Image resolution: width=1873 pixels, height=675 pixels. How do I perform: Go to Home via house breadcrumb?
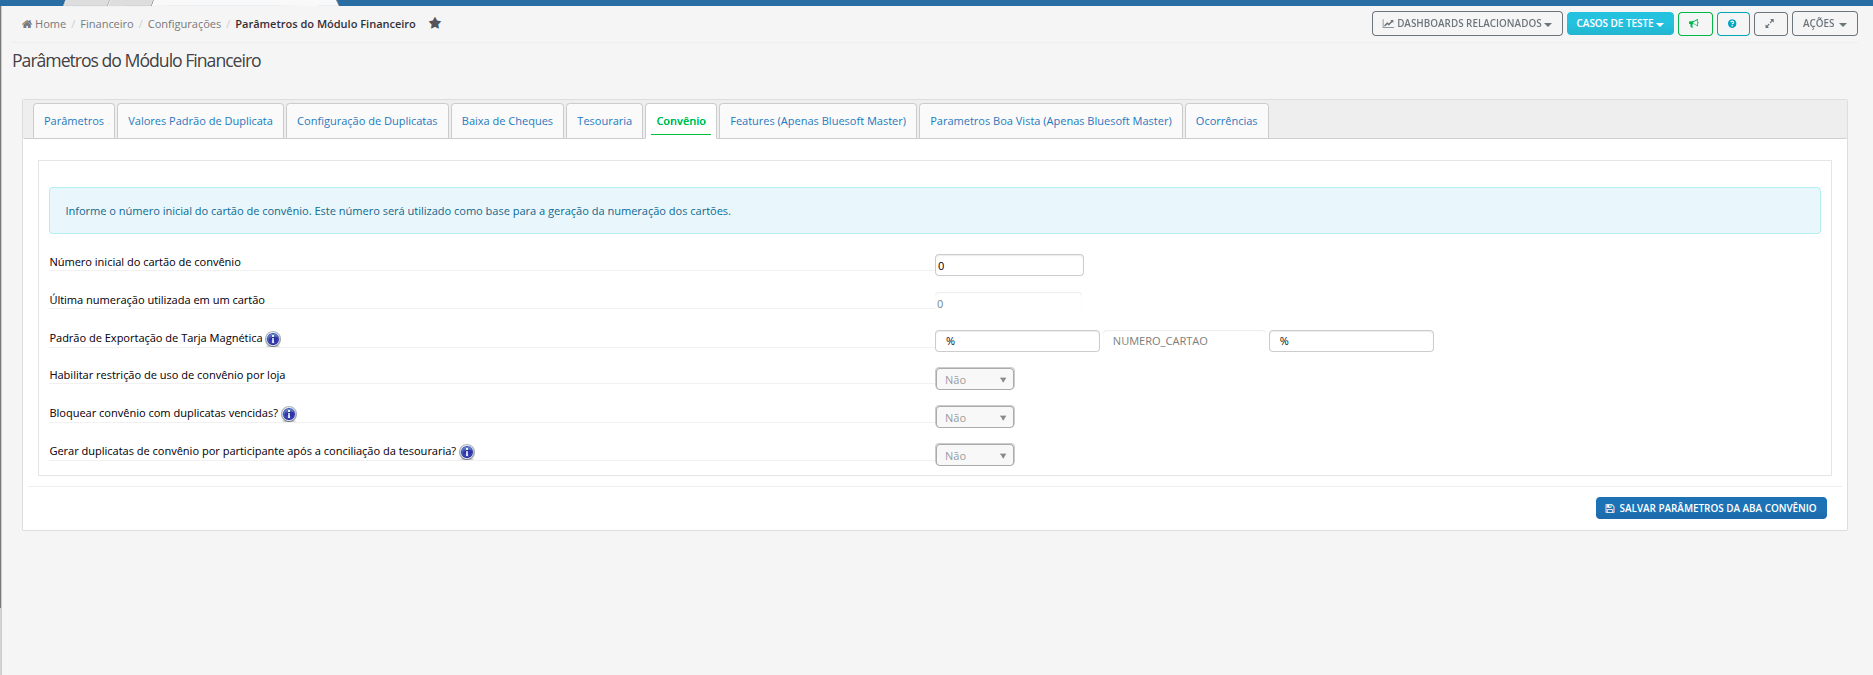[44, 24]
